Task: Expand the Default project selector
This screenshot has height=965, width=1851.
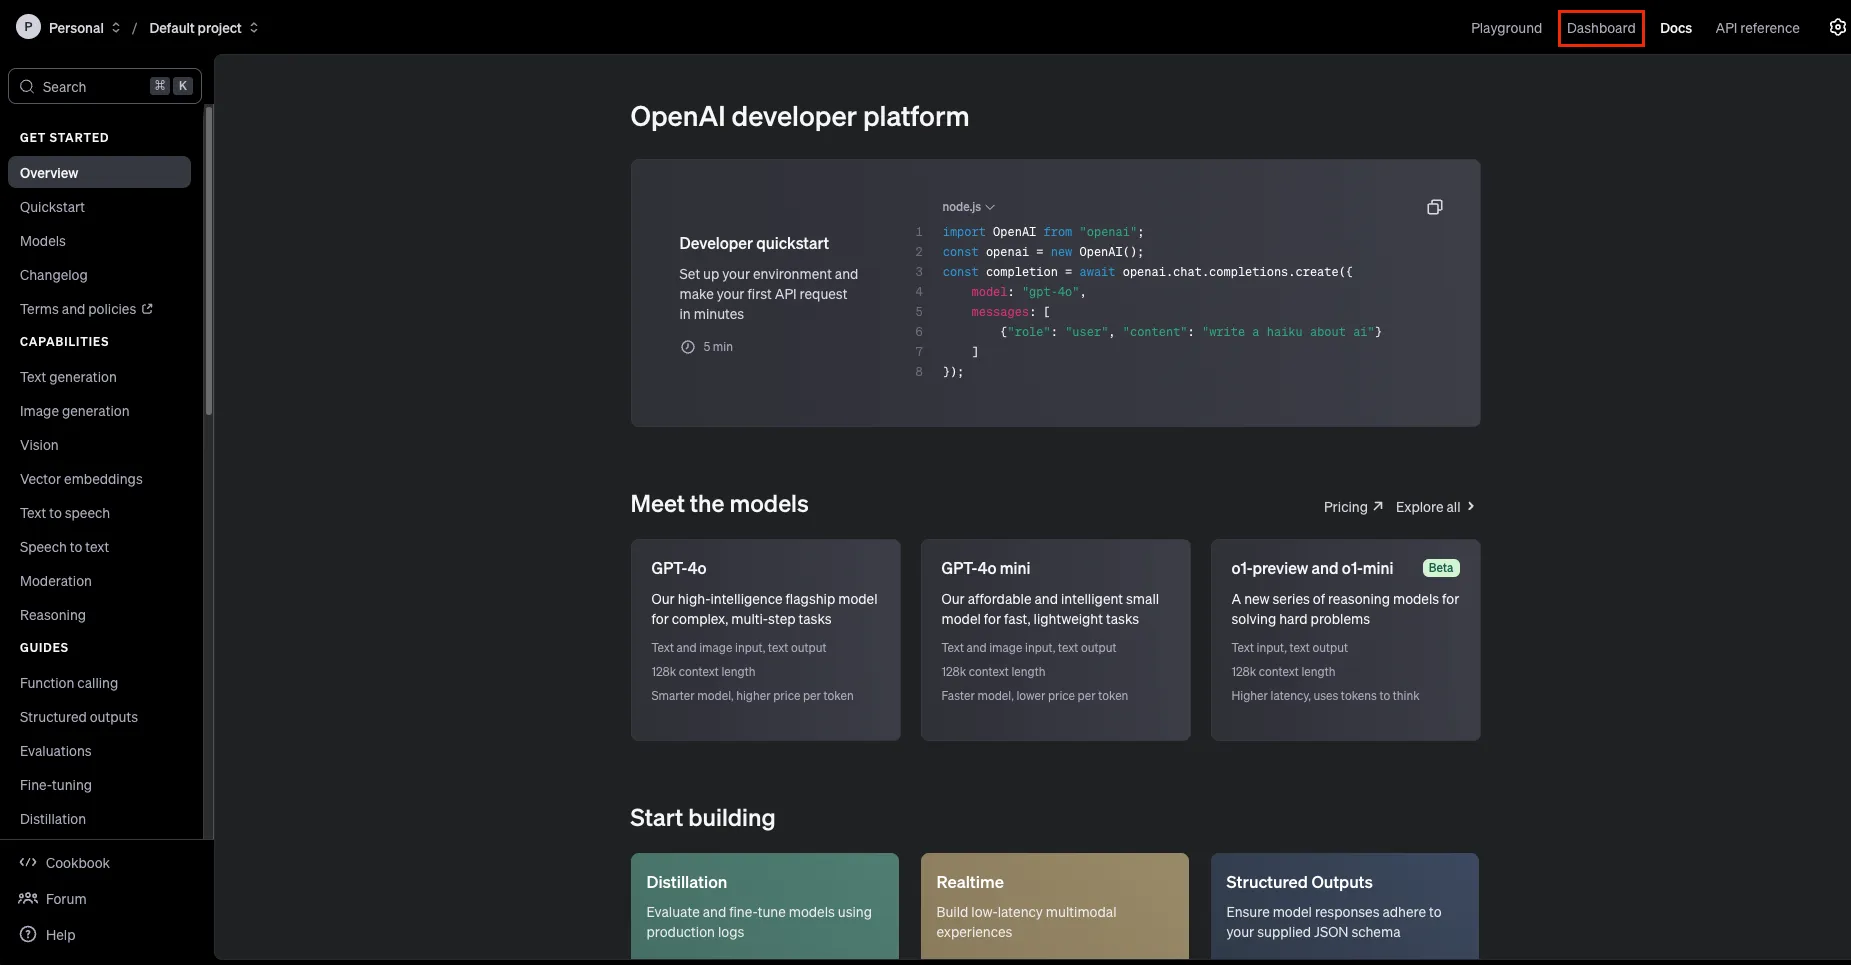Action: click(x=203, y=28)
